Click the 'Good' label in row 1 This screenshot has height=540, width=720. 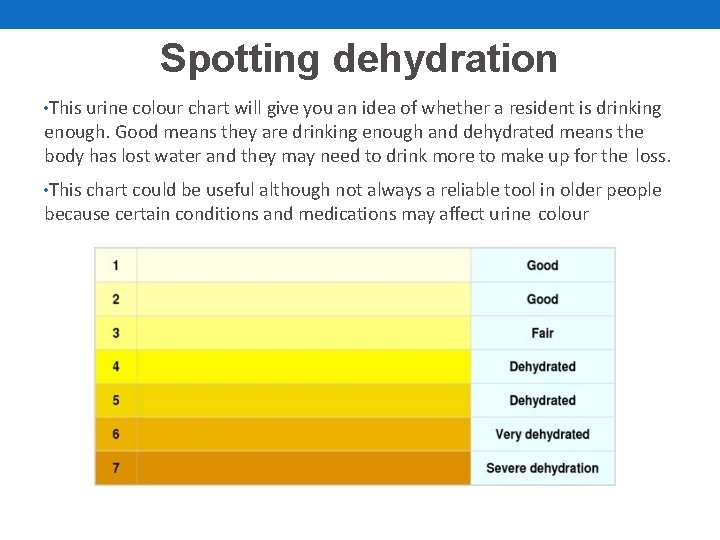tap(542, 265)
